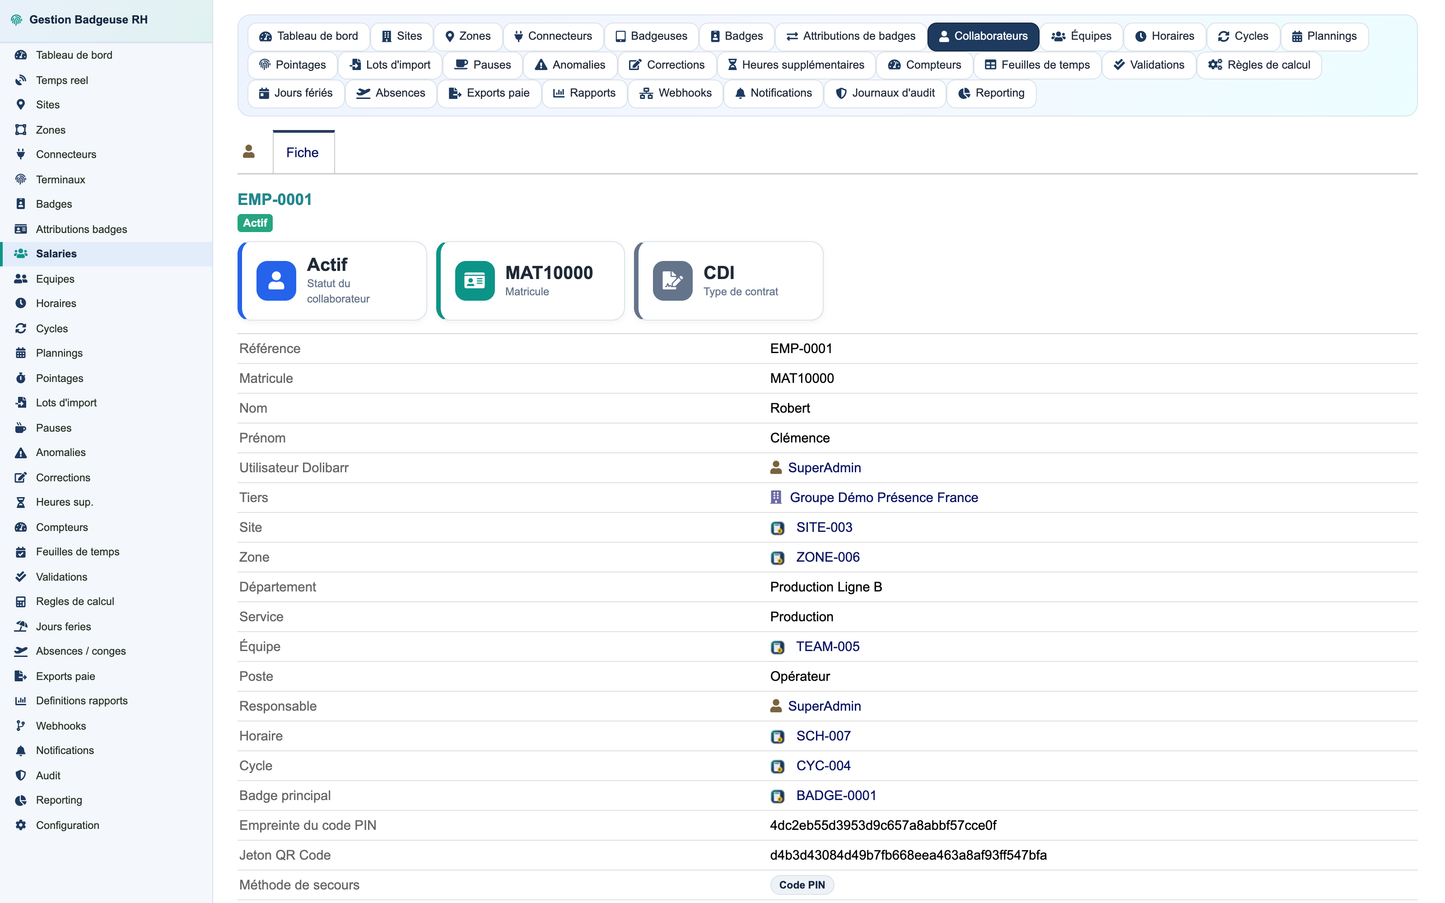Open Heures supplémentaires in top menu
The width and height of the screenshot is (1445, 903).
pos(796,65)
